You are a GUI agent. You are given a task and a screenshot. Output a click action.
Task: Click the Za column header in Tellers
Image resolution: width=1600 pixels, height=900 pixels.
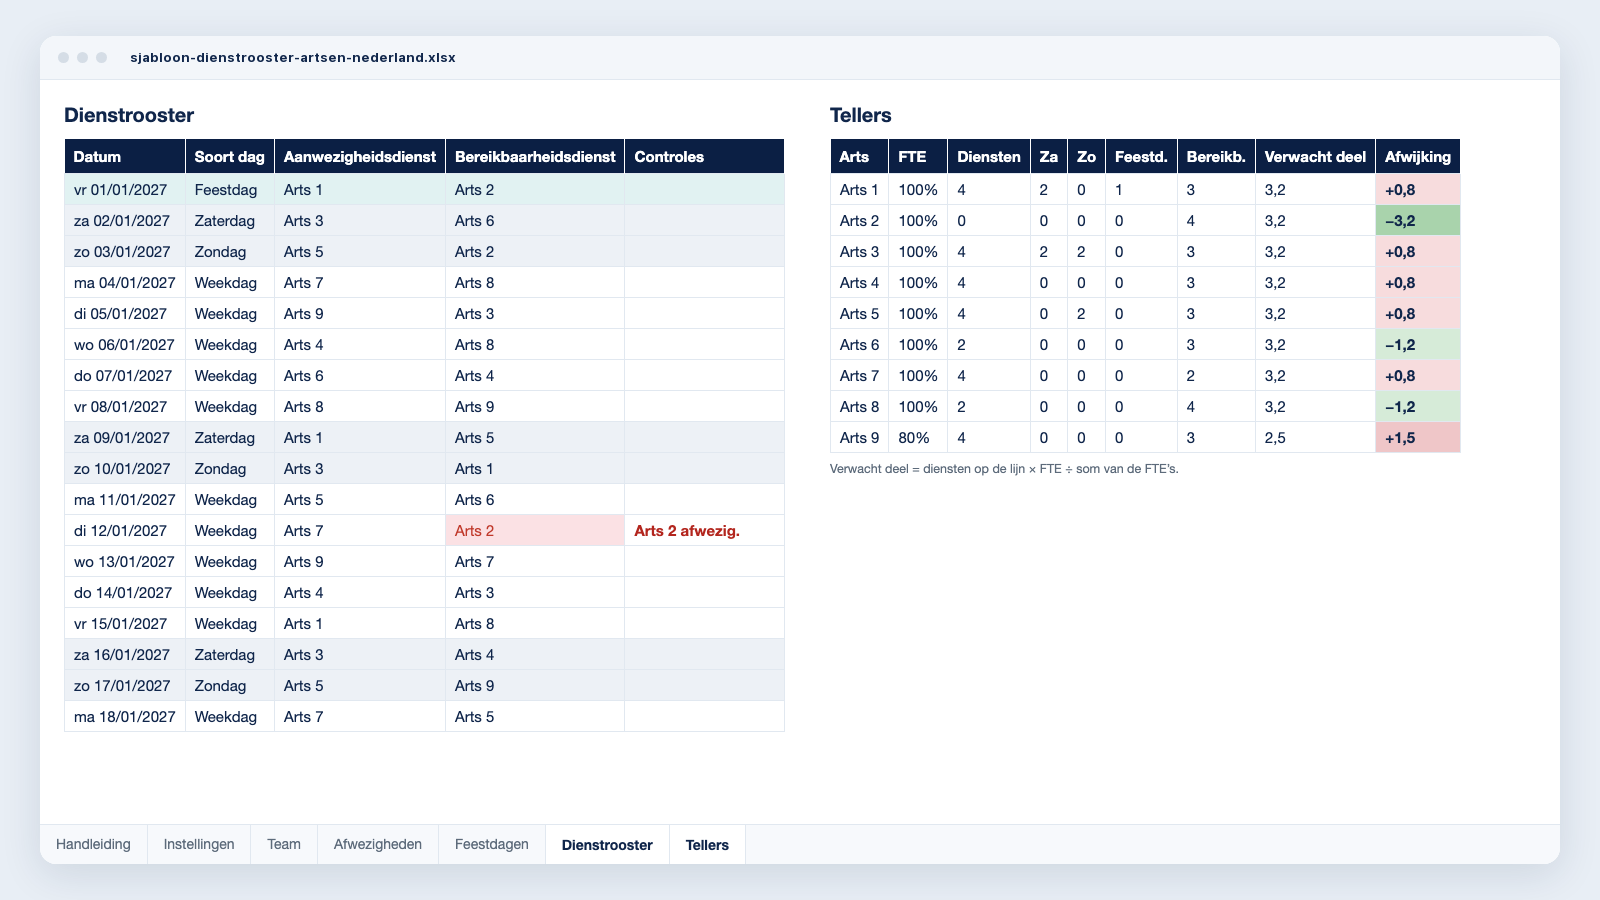1049,157
